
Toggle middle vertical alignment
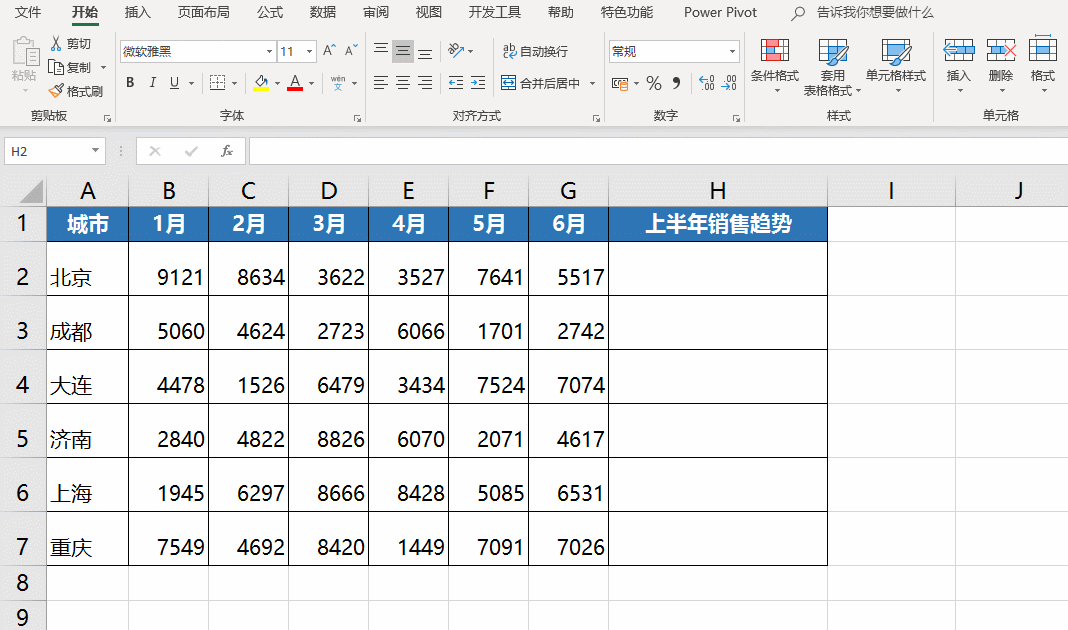click(x=403, y=51)
